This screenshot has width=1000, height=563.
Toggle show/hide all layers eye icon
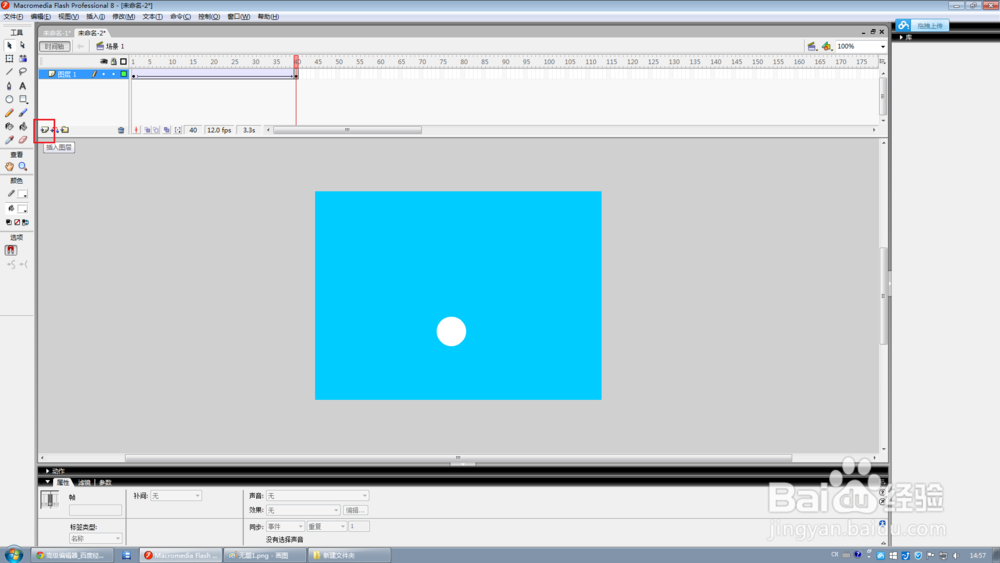coord(104,62)
